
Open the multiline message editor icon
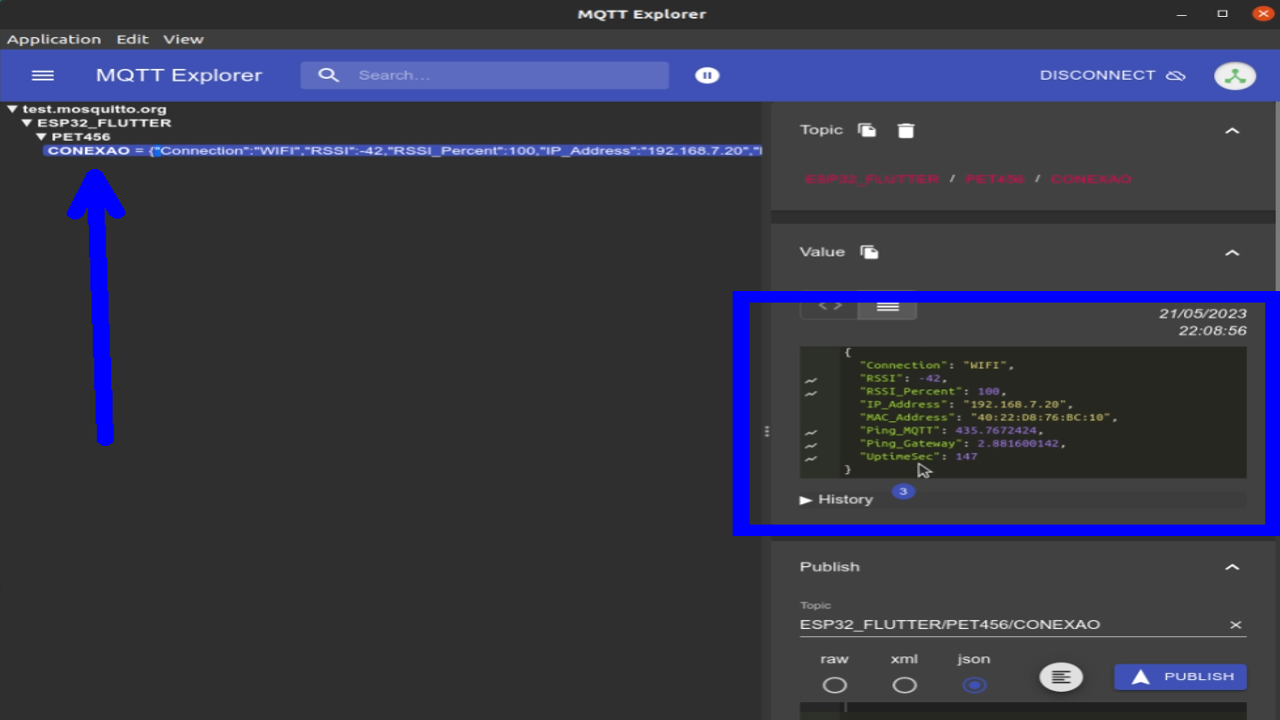pyautogui.click(x=1060, y=676)
